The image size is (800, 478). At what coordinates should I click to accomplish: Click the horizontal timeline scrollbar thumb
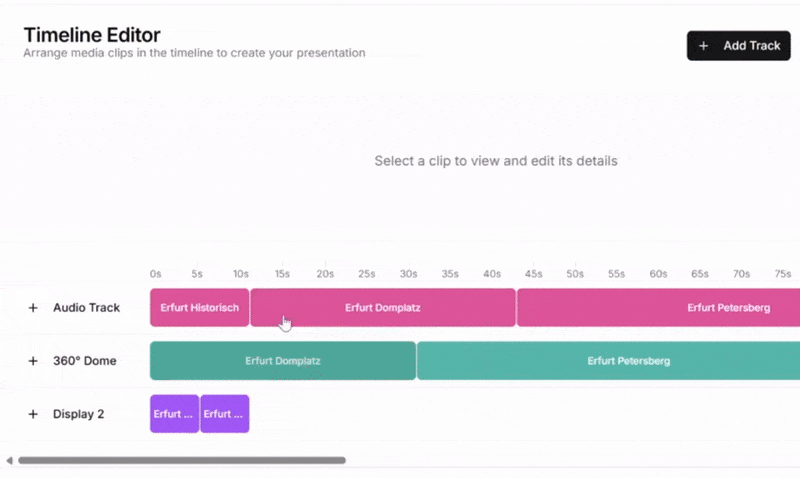[x=181, y=461]
